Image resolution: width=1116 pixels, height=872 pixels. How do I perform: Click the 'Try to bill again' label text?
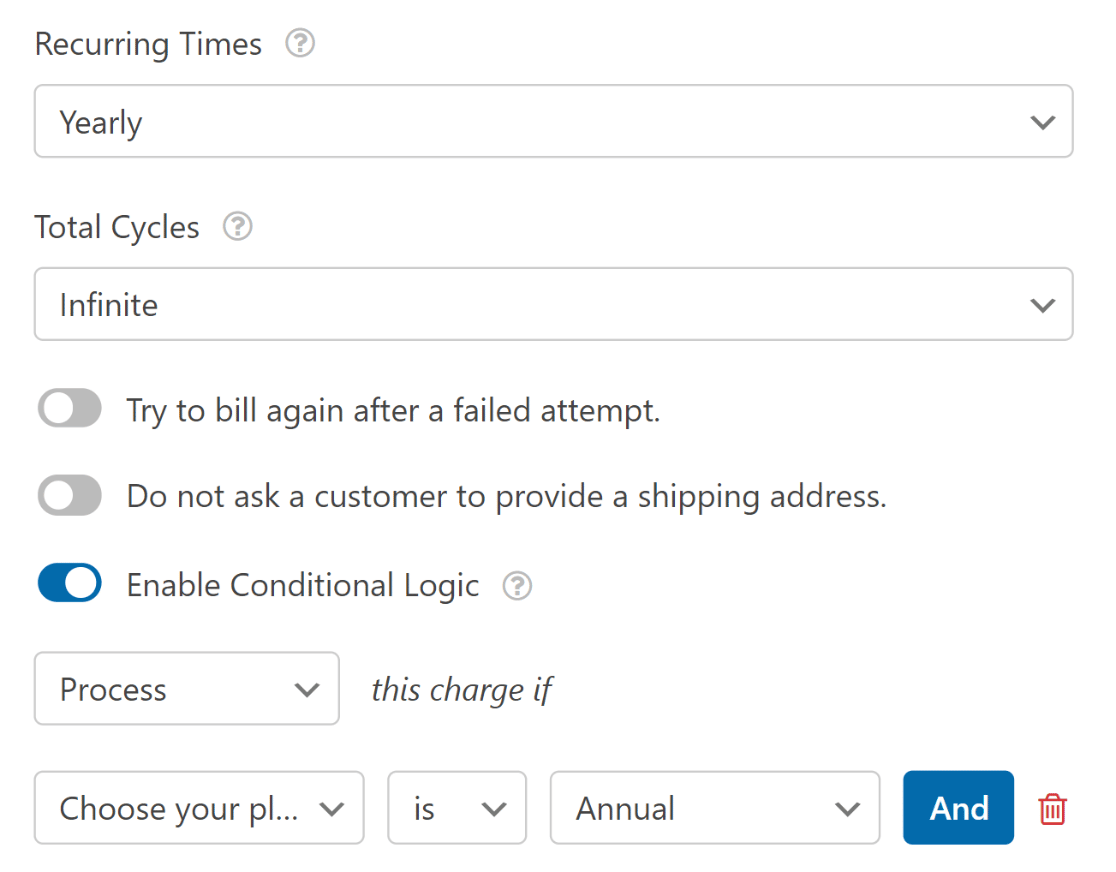point(393,410)
